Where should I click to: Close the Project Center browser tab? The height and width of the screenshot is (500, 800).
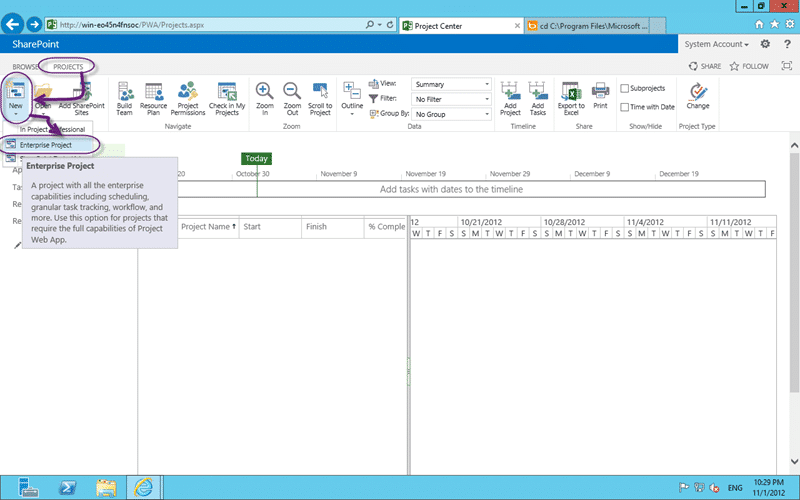(517, 26)
